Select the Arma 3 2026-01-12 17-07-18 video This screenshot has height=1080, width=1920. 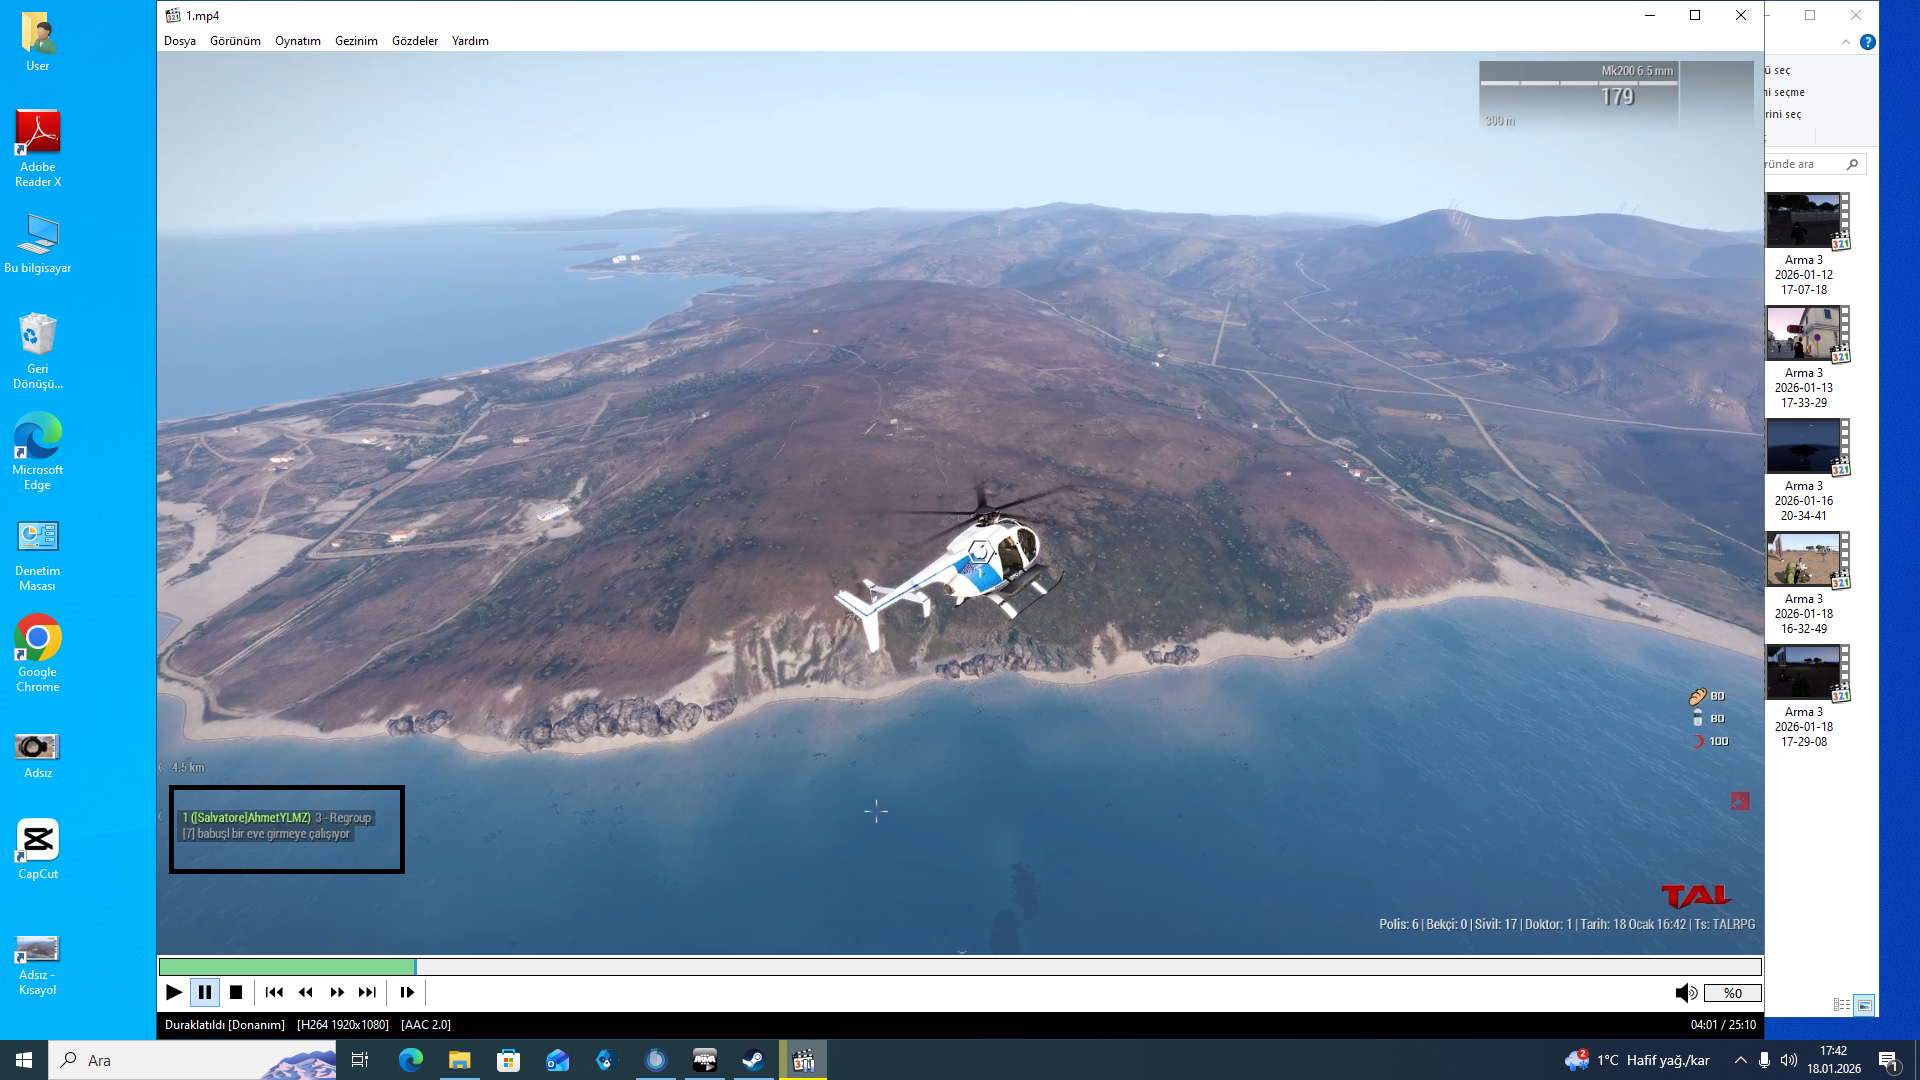coord(1805,245)
